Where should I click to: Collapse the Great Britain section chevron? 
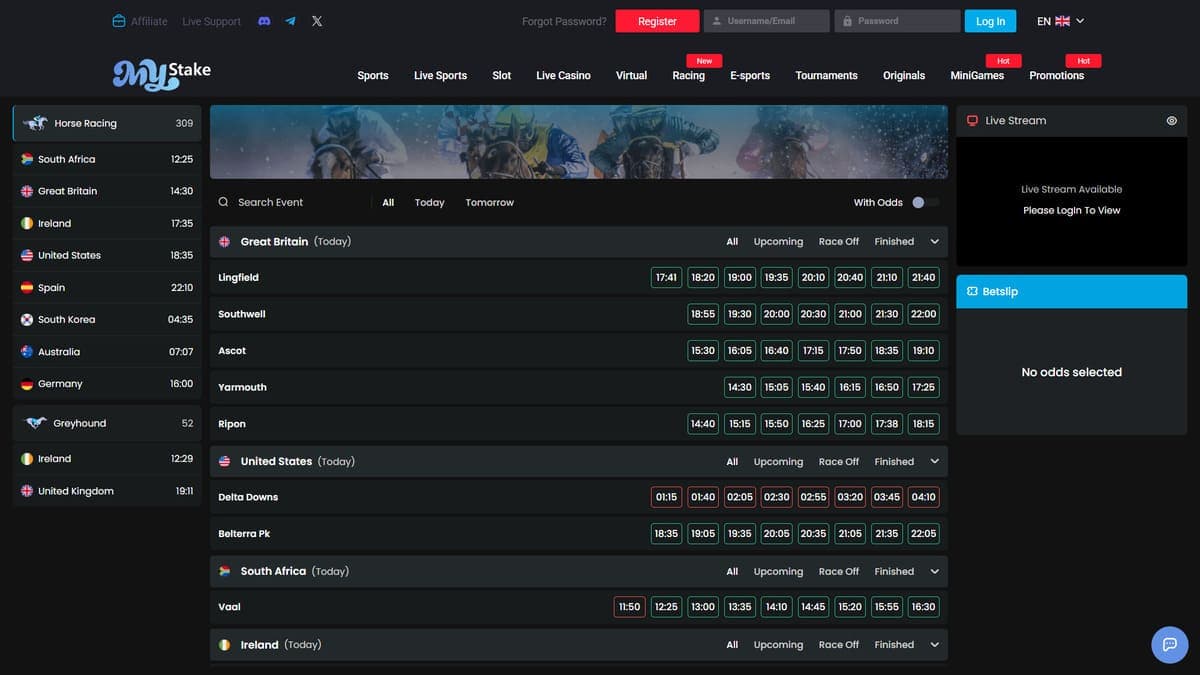pyautogui.click(x=935, y=242)
